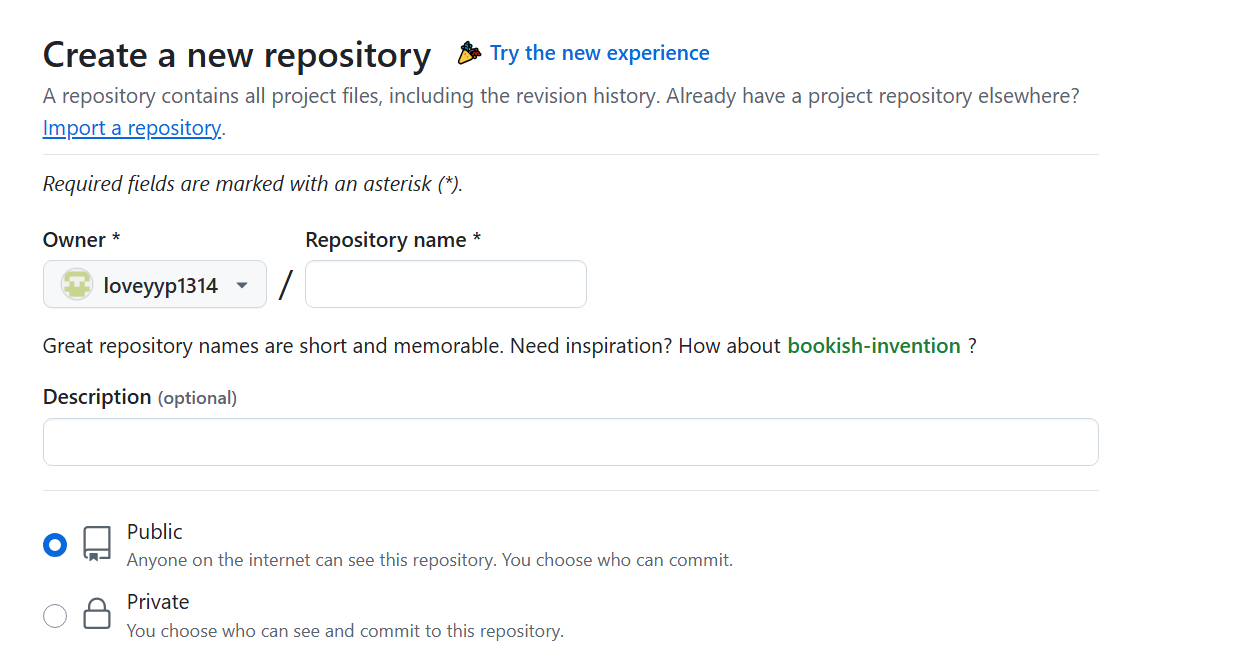
Task: Expand owner selector showing loveyyp1314
Action: click(160, 285)
